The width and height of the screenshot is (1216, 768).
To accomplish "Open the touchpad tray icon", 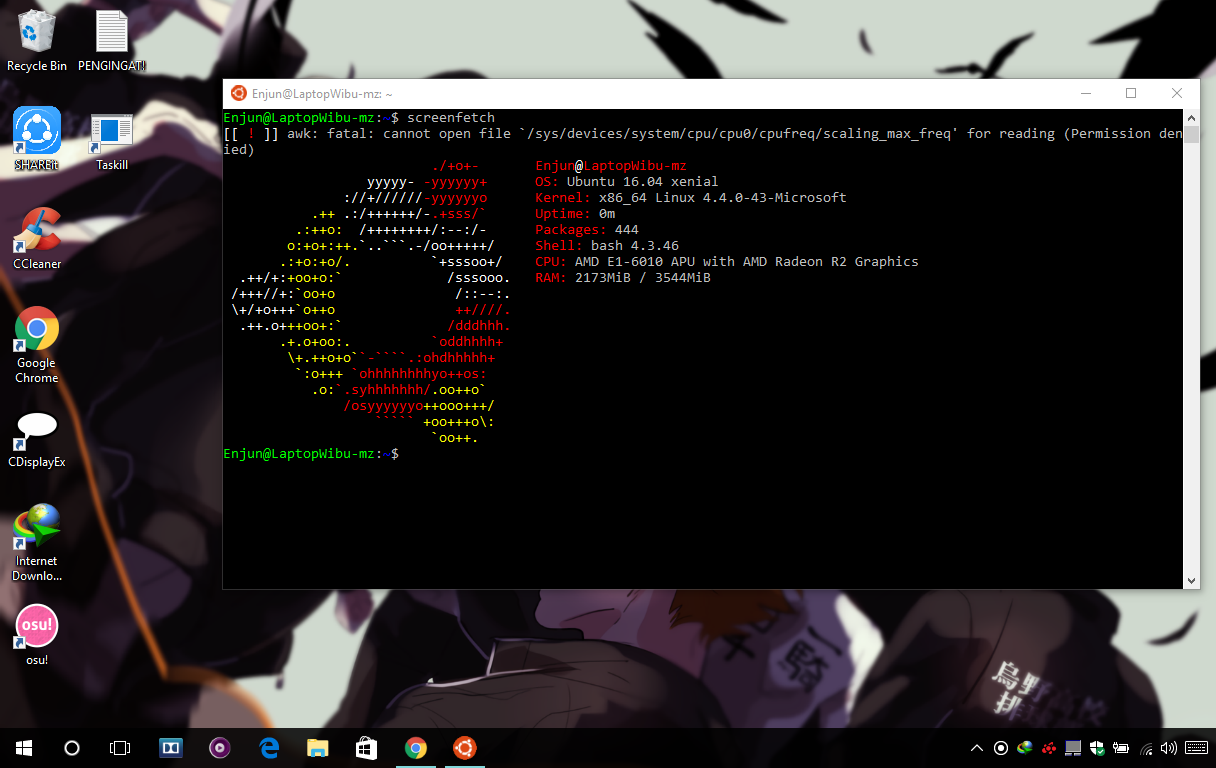I will point(1073,748).
